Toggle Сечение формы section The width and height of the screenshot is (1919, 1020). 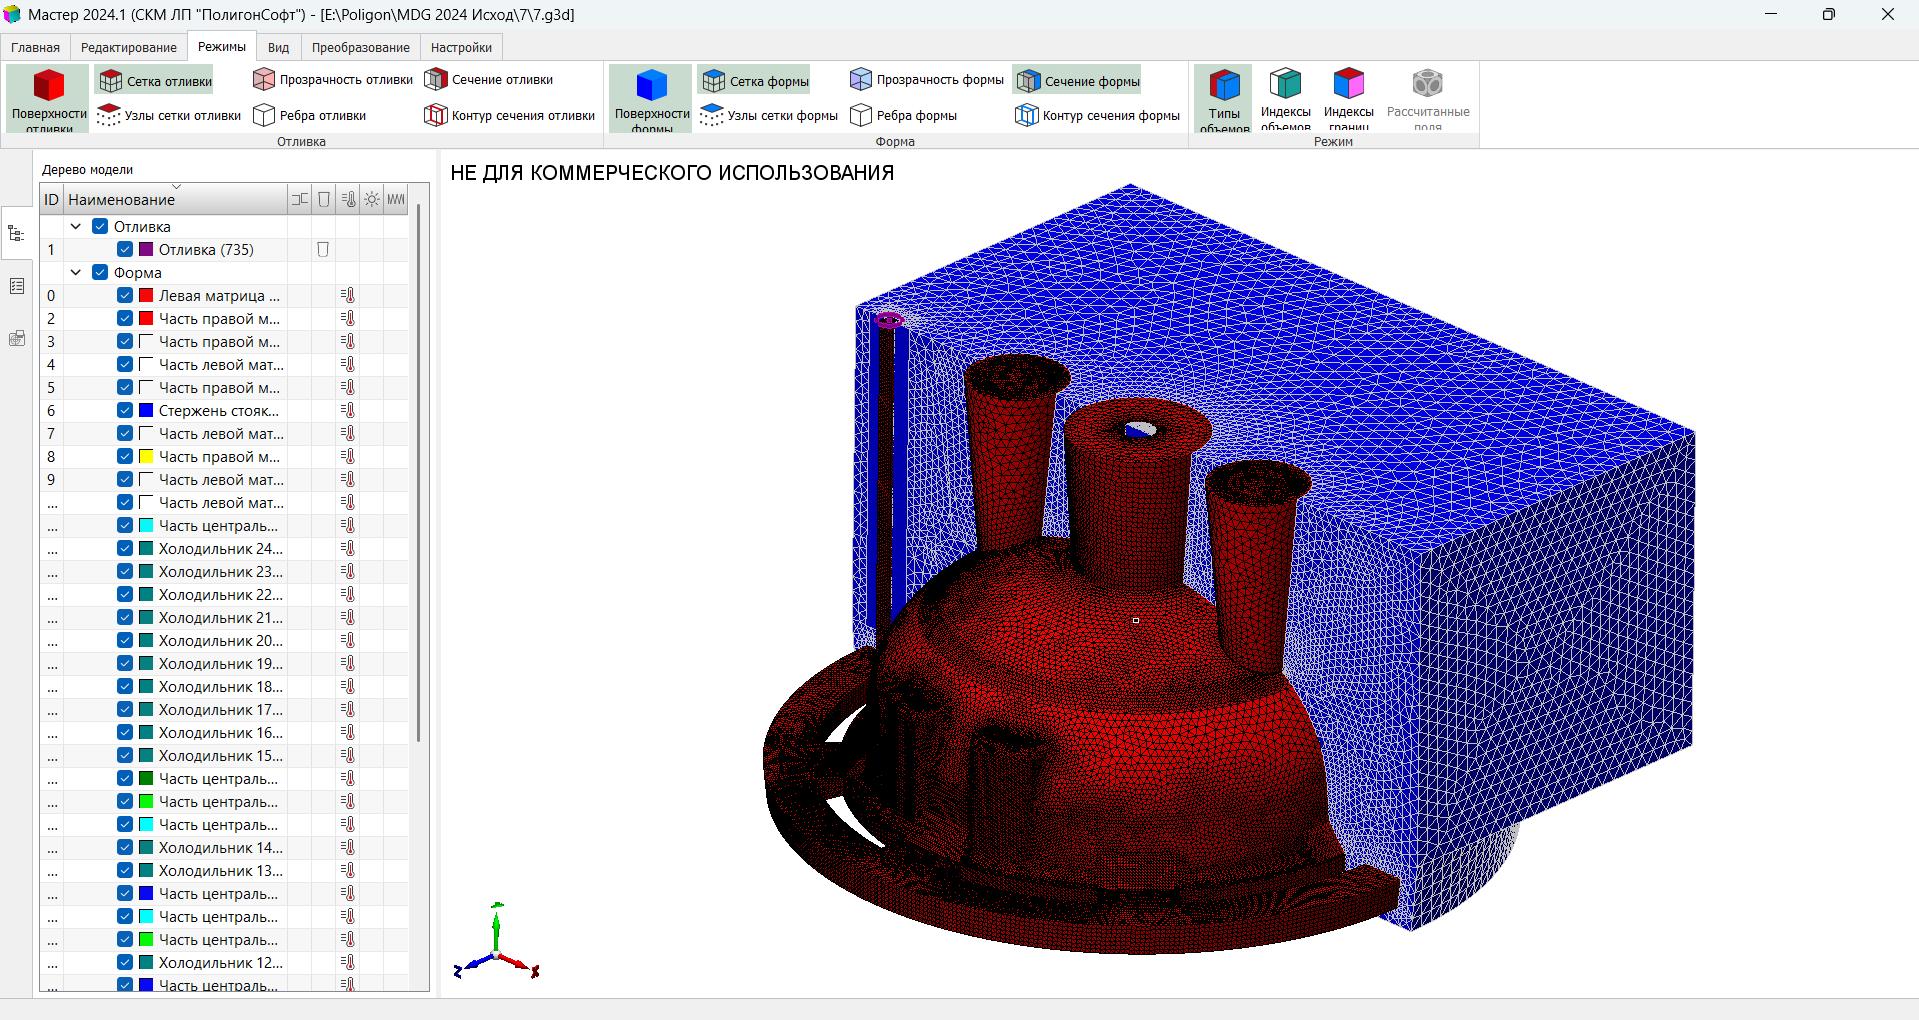click(x=1078, y=81)
